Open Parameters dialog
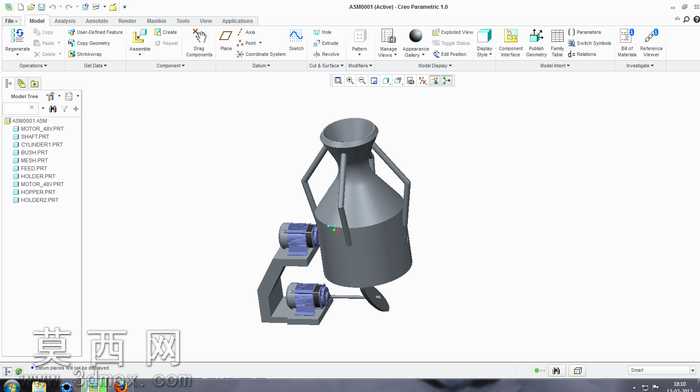Image resolution: width=700 pixels, height=392 pixels. point(585,32)
